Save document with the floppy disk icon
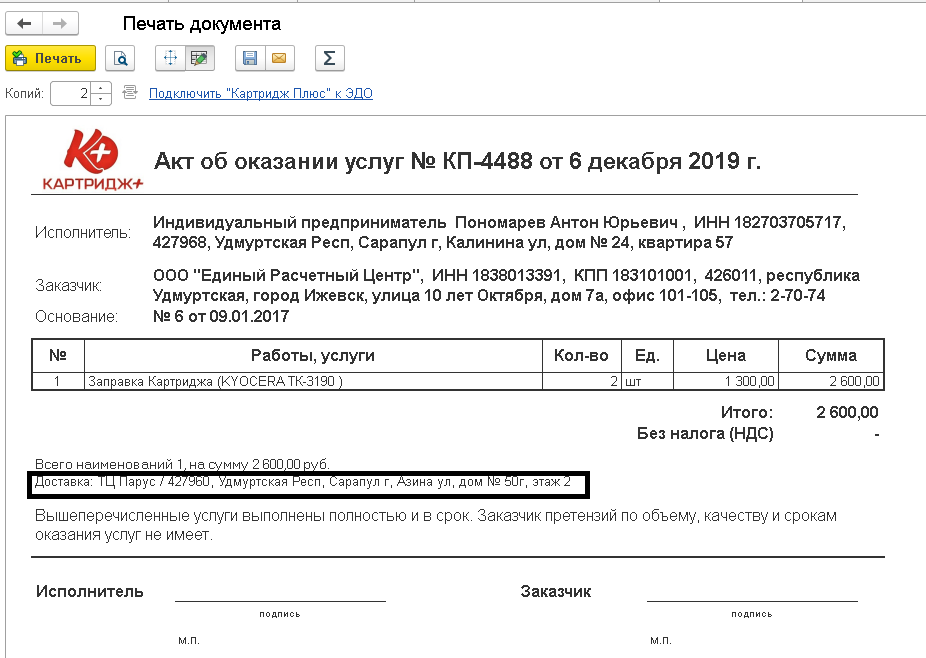 pos(250,59)
